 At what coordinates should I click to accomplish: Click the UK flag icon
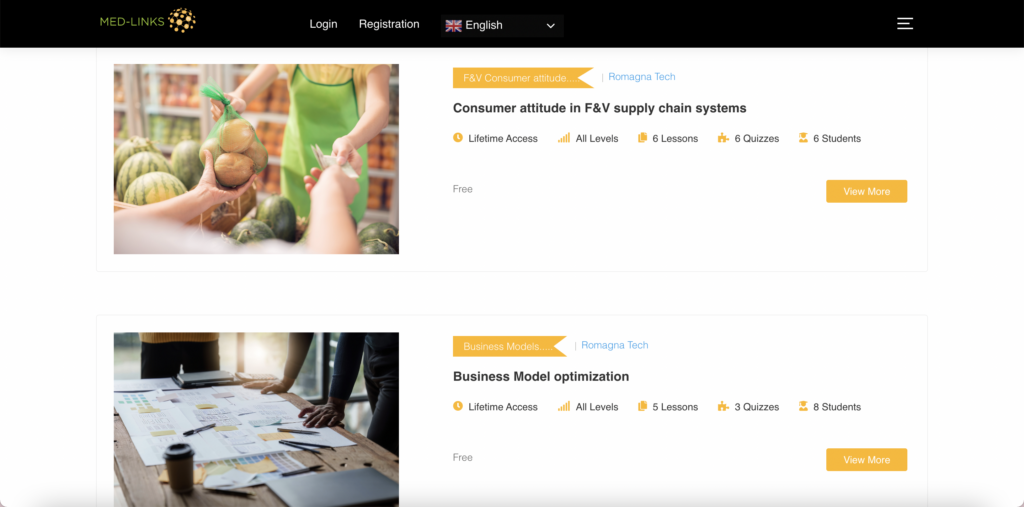tap(453, 25)
